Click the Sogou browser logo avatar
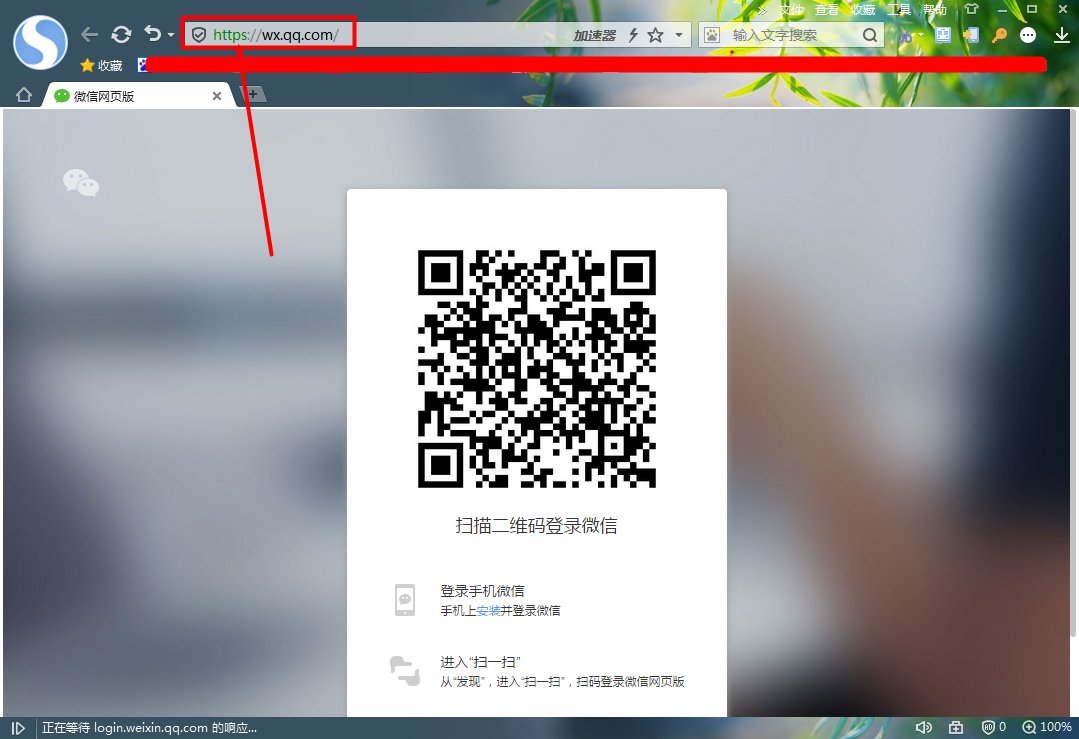1079x739 pixels. [40, 43]
